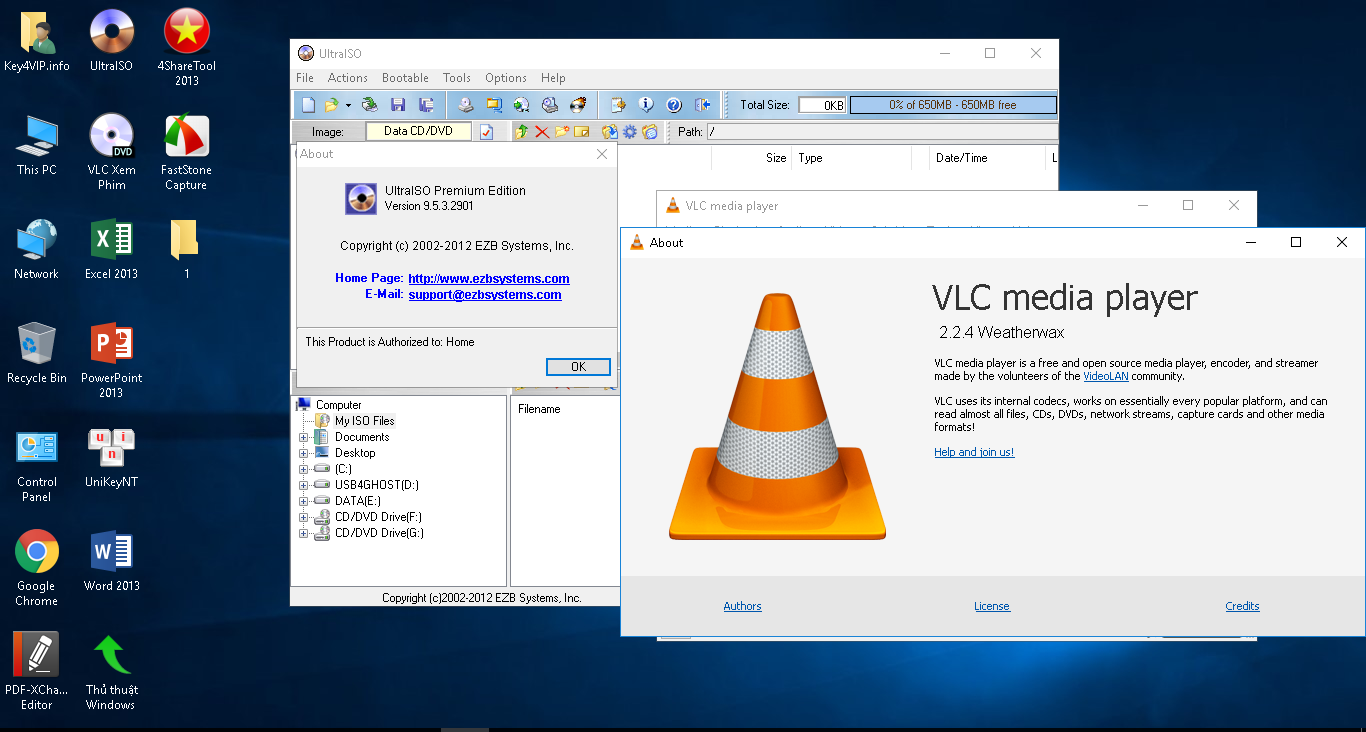
Task: Expand the Desktop node in UltraISO tree
Action: coord(304,453)
